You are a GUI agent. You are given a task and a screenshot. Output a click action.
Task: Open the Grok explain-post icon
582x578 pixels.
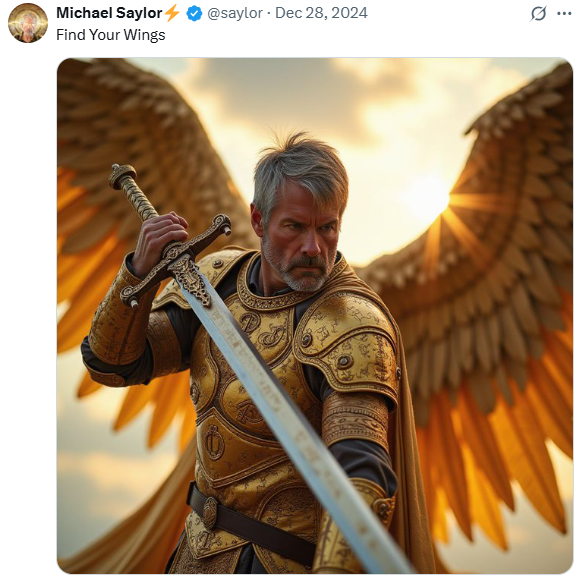(538, 14)
